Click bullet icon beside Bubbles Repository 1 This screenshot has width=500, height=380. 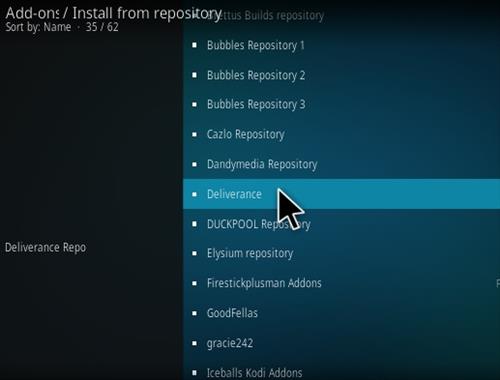coord(194,45)
